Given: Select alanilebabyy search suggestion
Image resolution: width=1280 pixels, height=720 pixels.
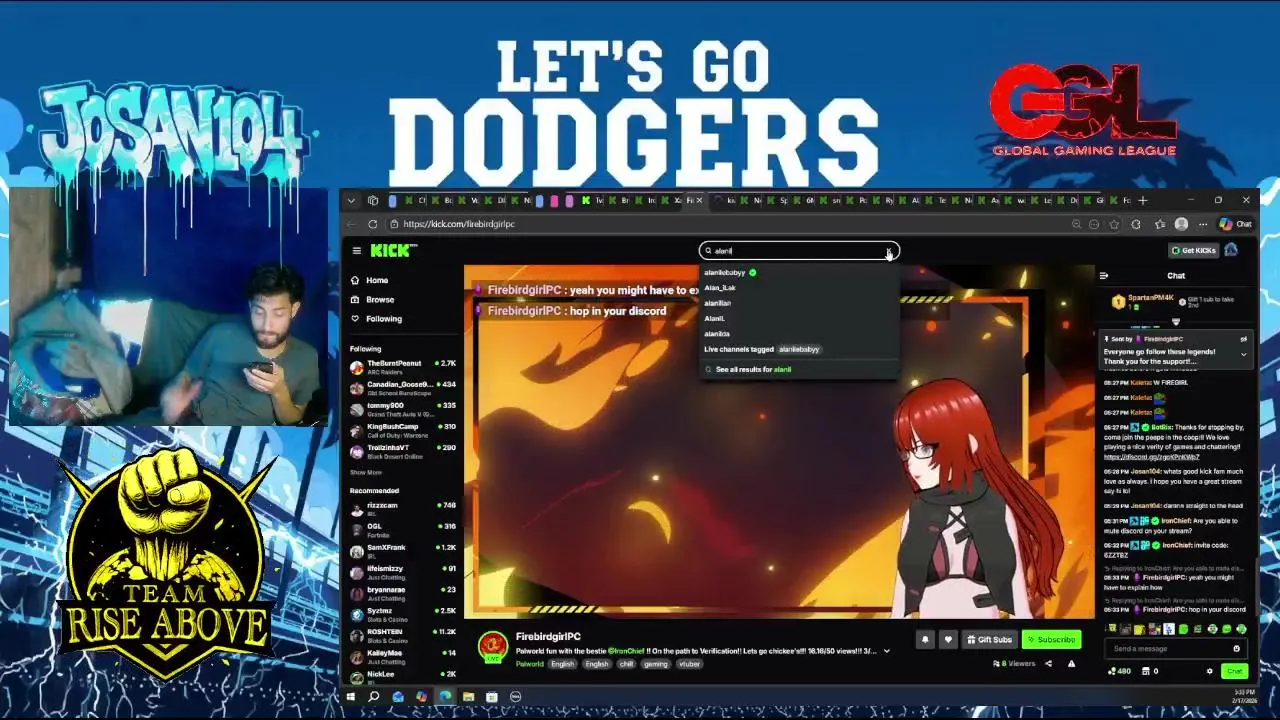Looking at the screenshot, I should 799,272.
